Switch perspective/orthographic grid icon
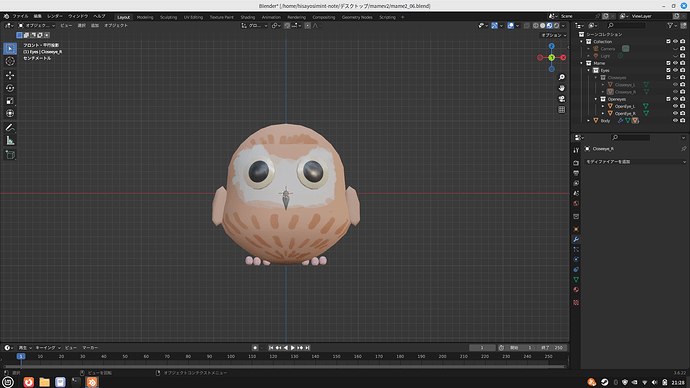 click(562, 110)
